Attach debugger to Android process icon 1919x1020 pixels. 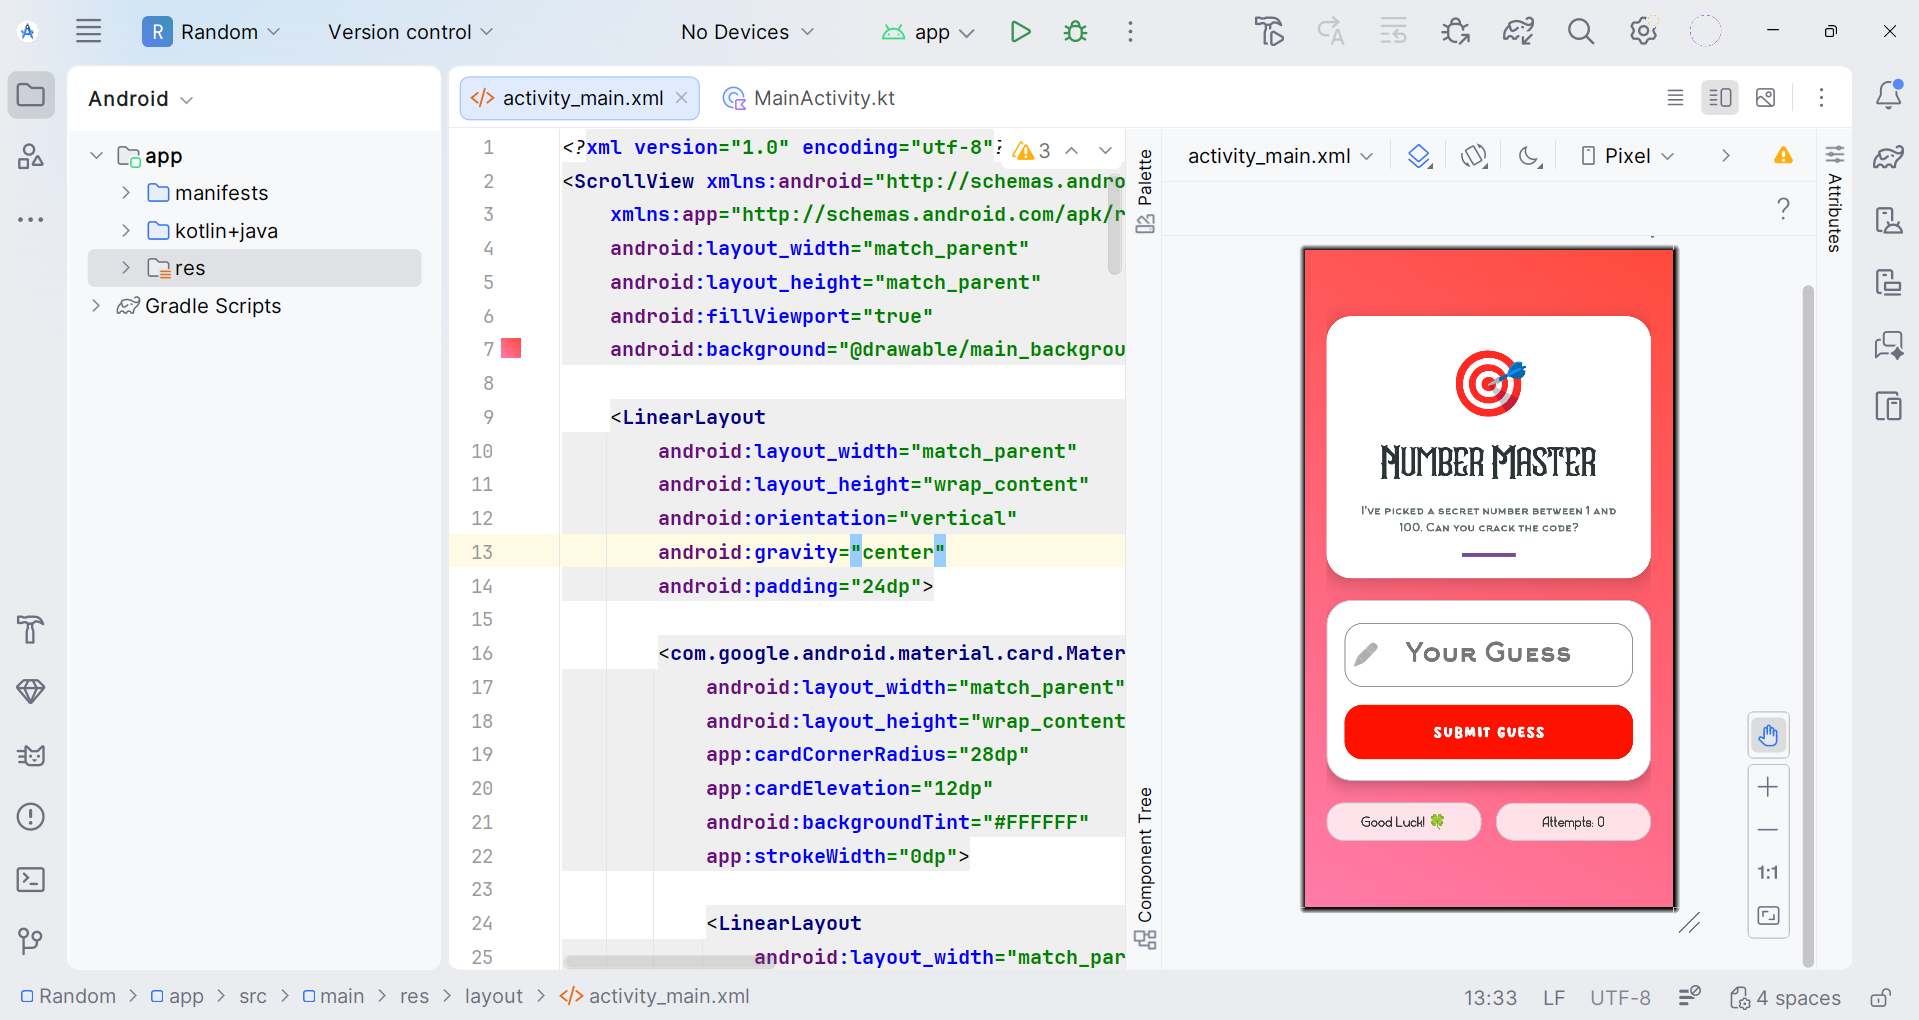point(1456,32)
